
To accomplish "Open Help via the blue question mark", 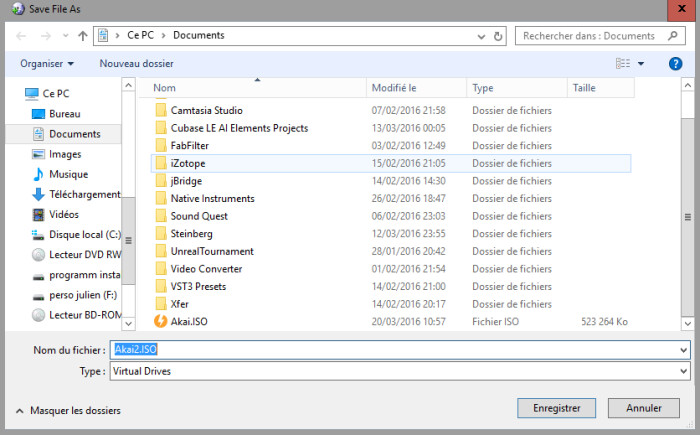I will click(x=675, y=64).
